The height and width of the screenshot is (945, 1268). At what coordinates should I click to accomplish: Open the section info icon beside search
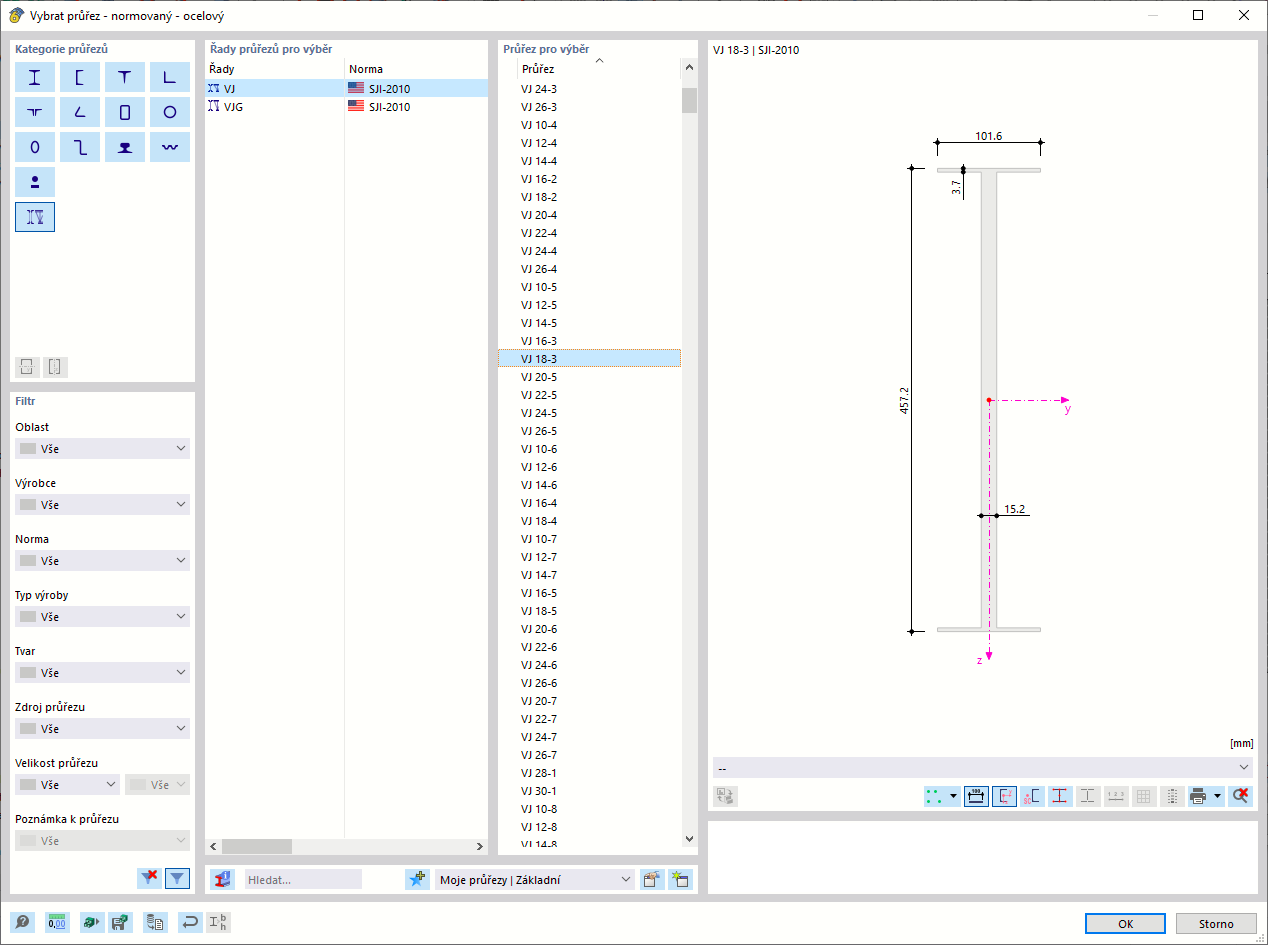point(222,879)
